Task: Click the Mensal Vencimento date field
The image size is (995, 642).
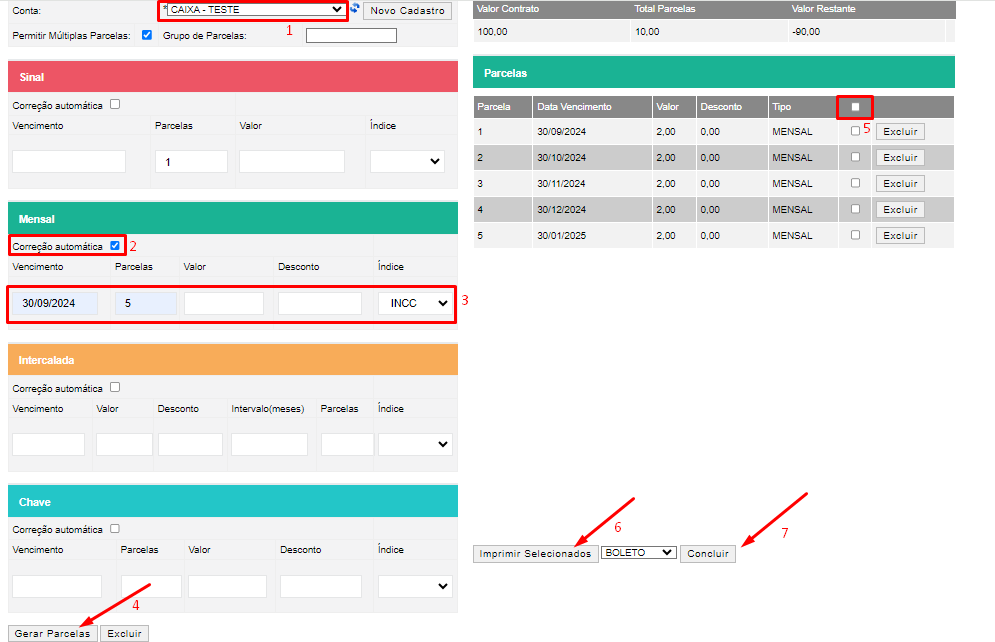Action: point(56,304)
